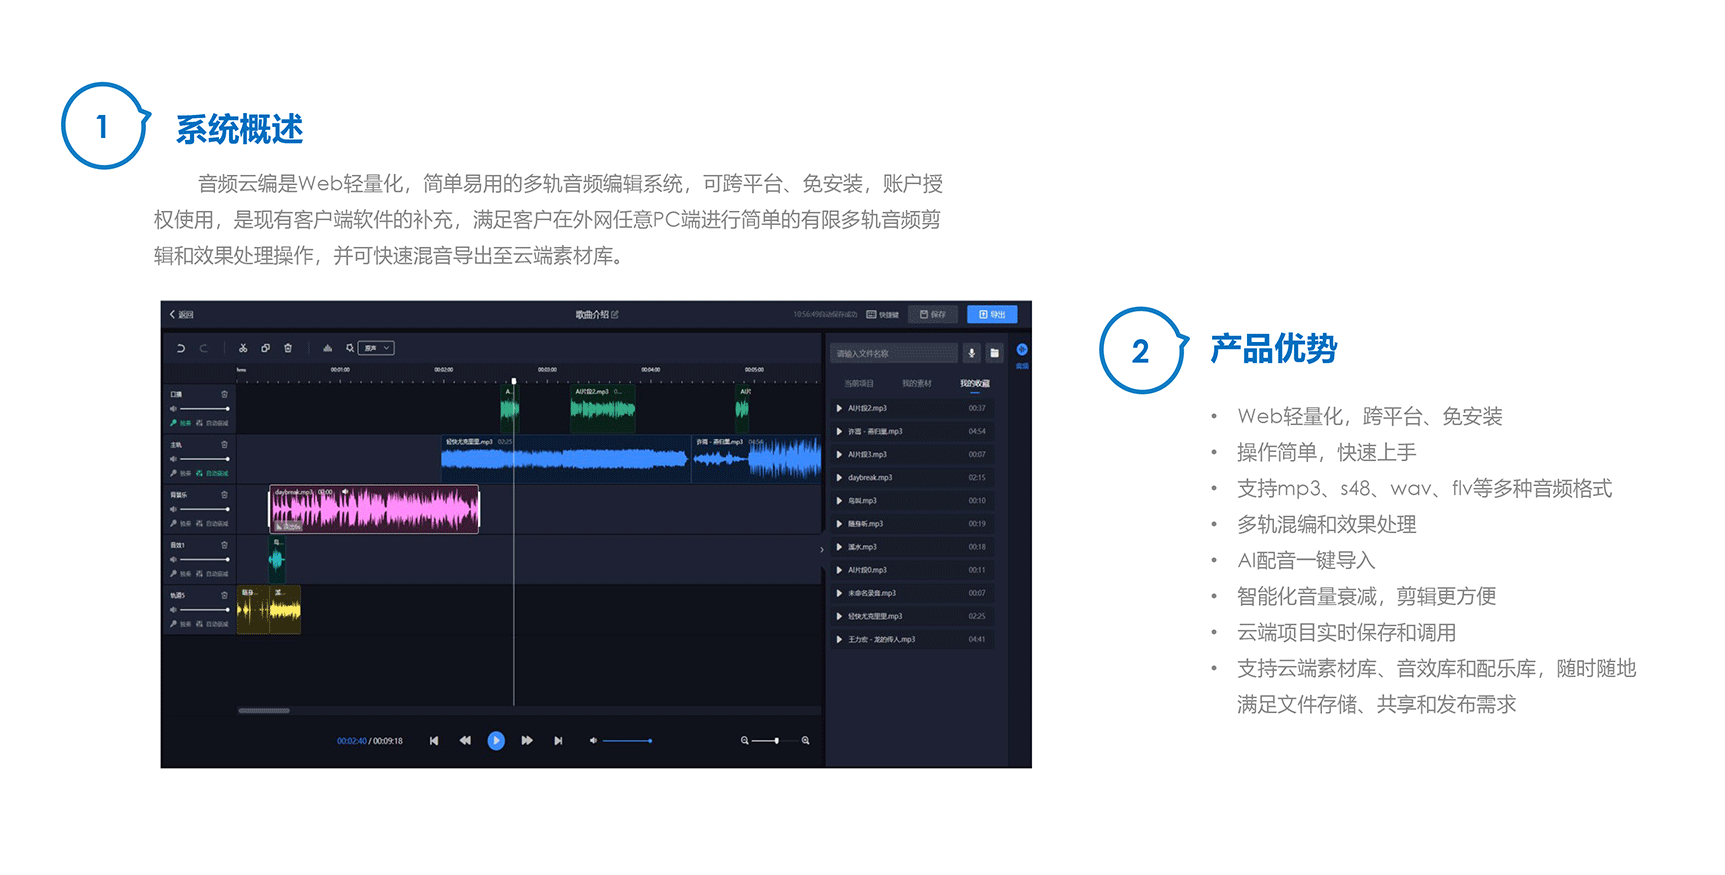Select the 音频 sidebar icon
Viewport: 1725px width, 875px height.
click(x=1022, y=355)
